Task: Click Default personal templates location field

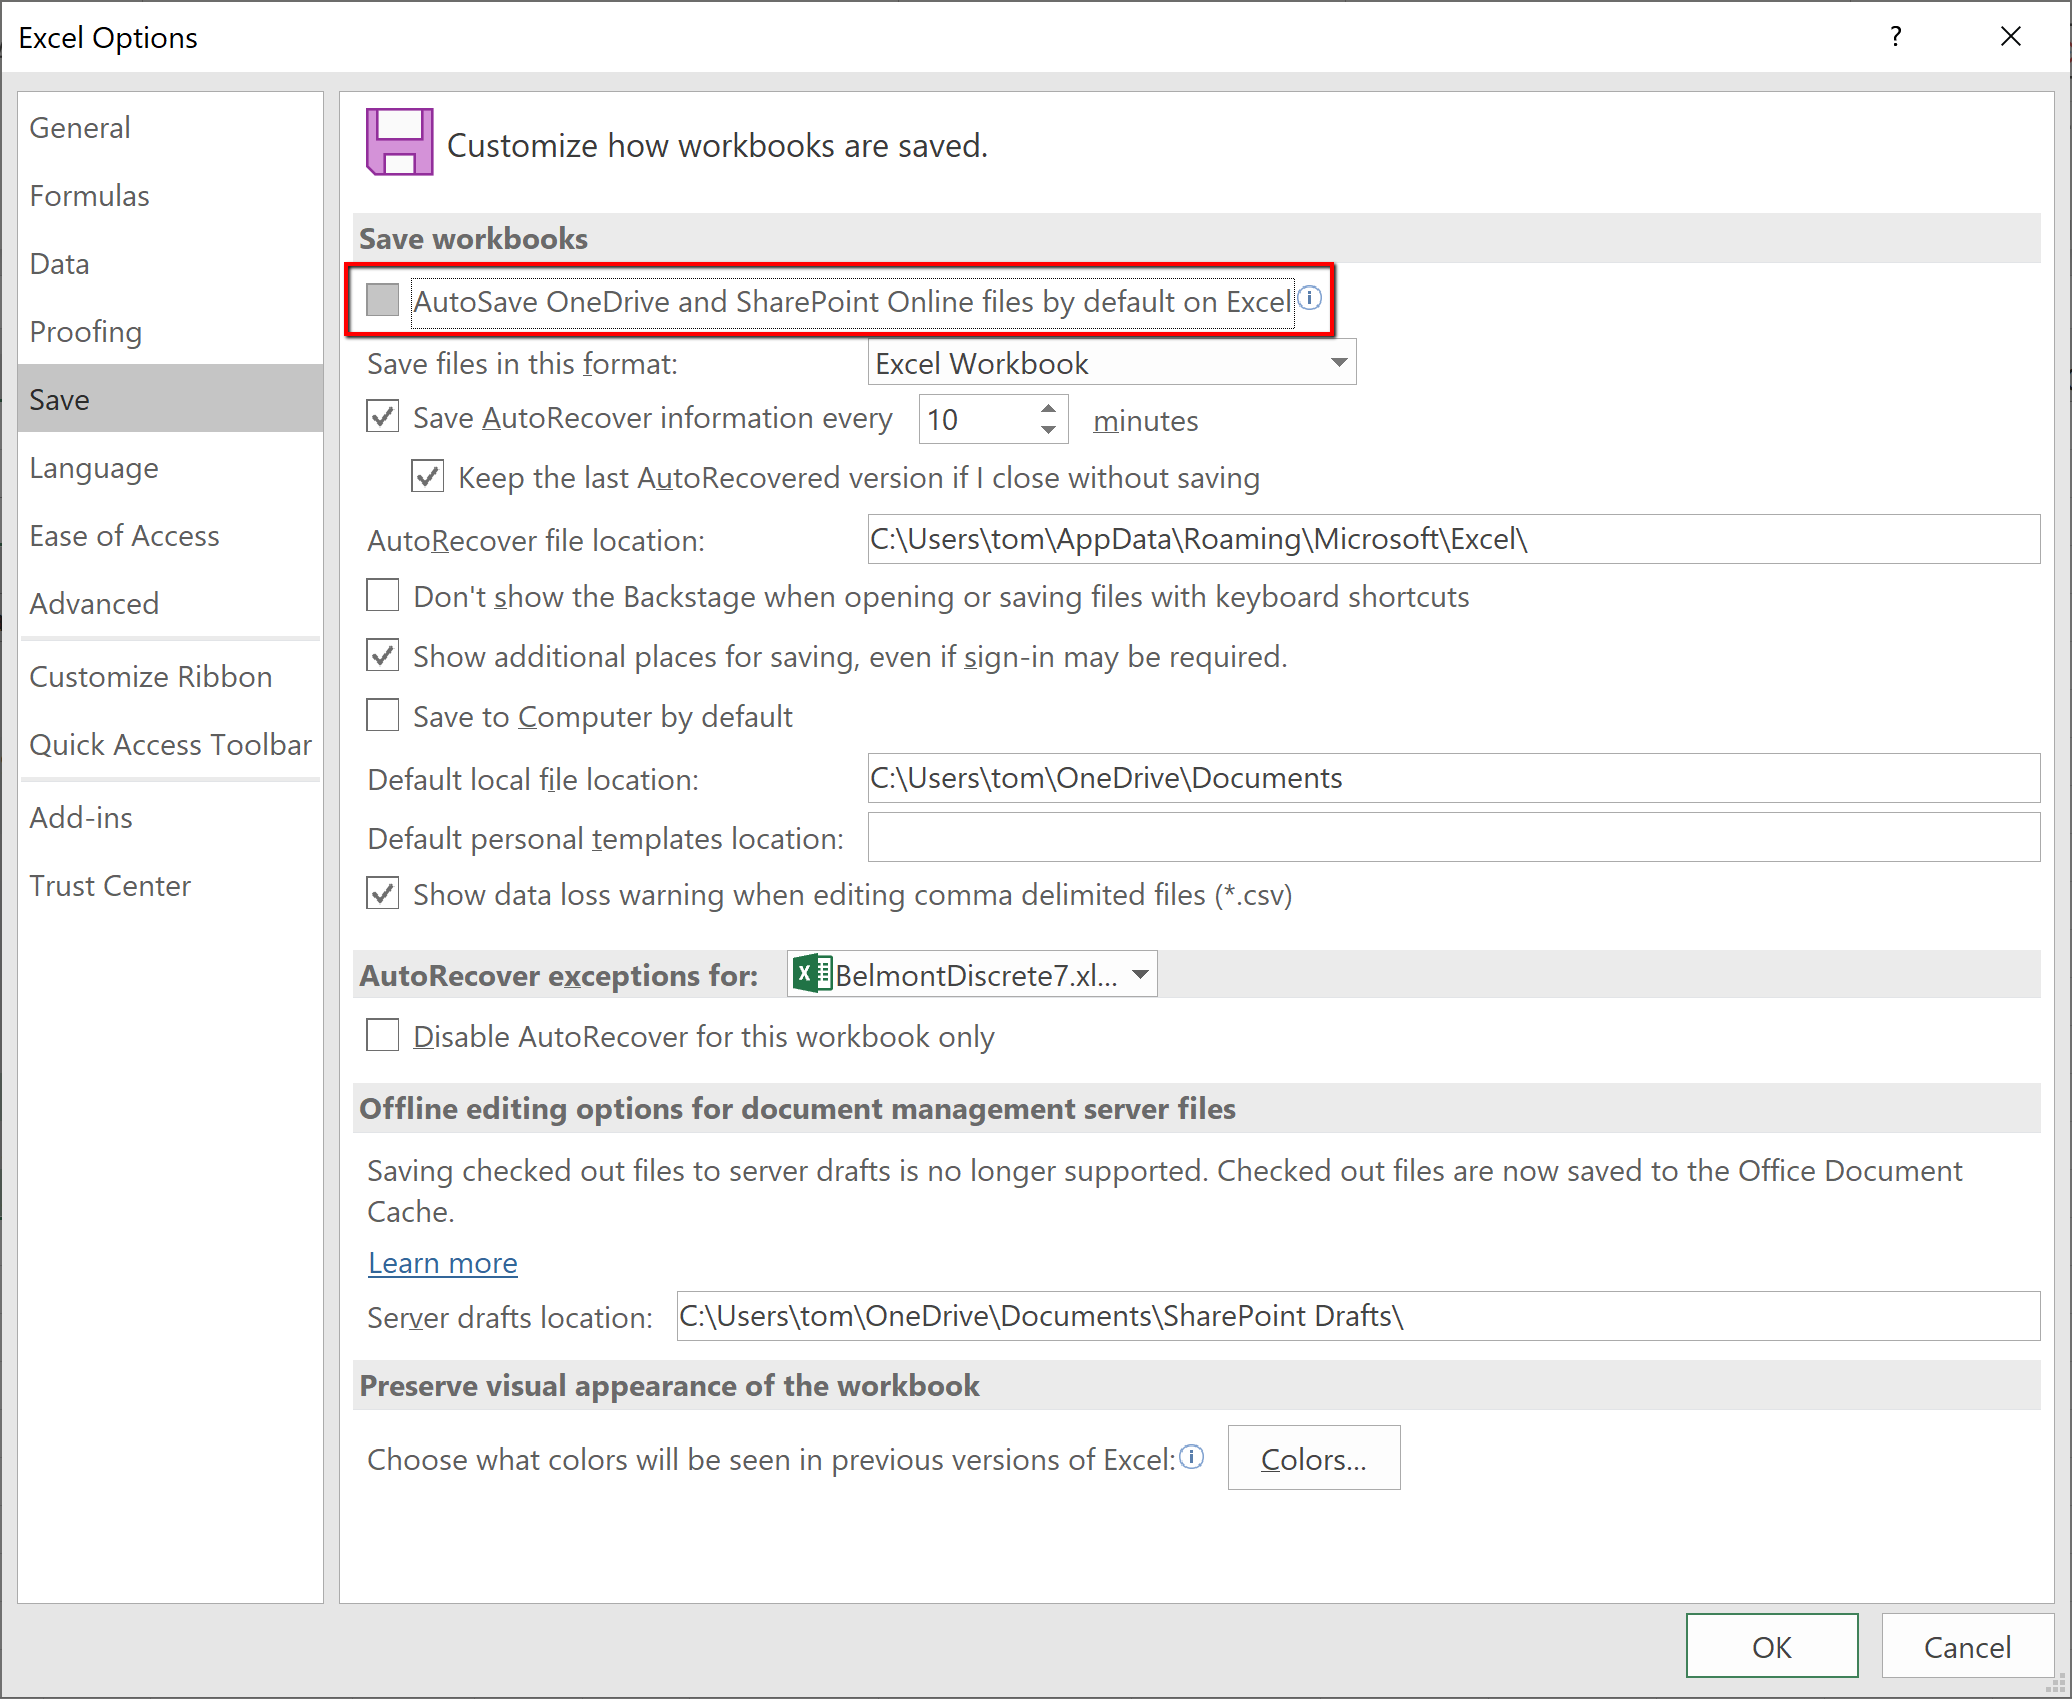Action: [x=1454, y=837]
